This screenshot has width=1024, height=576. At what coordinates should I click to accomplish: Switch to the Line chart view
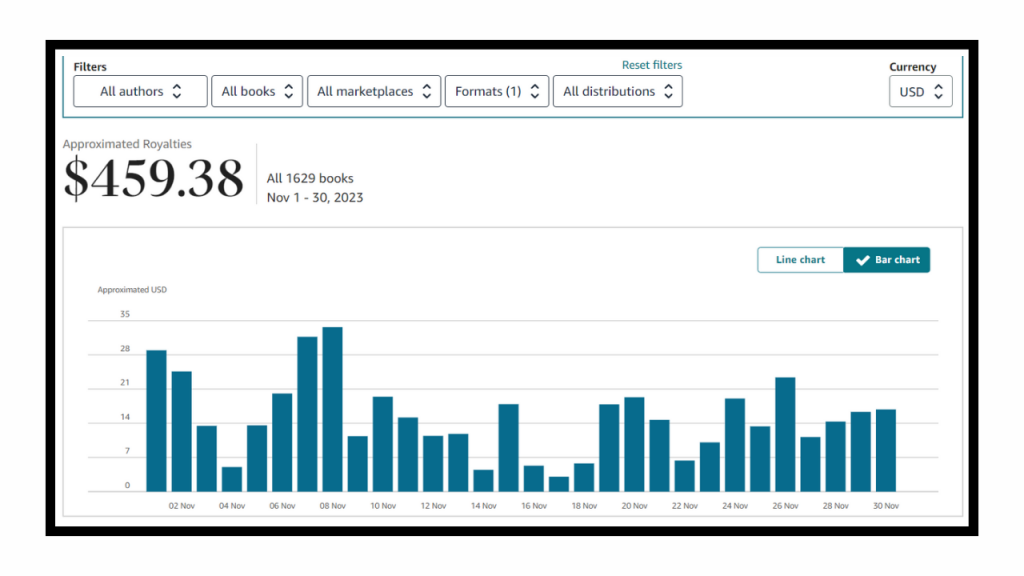(800, 260)
